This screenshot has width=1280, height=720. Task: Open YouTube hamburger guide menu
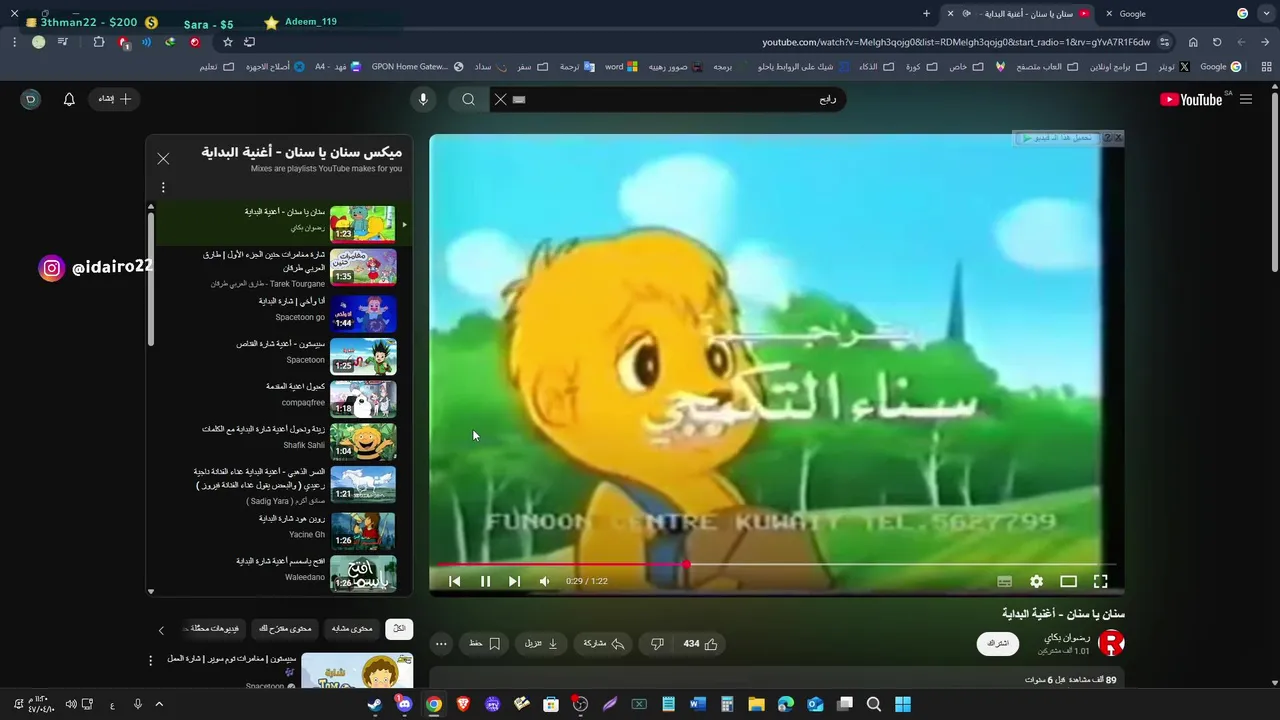pyautogui.click(x=1246, y=99)
